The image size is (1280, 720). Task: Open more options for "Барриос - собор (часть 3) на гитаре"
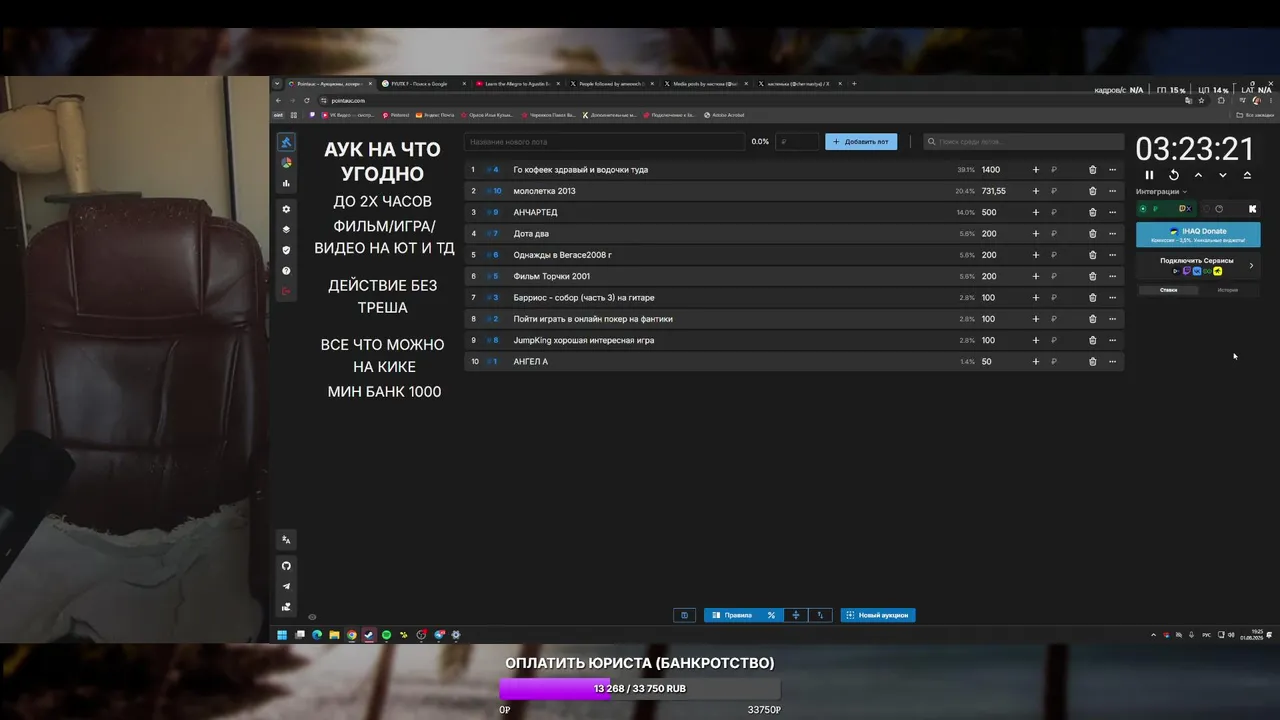(1112, 298)
